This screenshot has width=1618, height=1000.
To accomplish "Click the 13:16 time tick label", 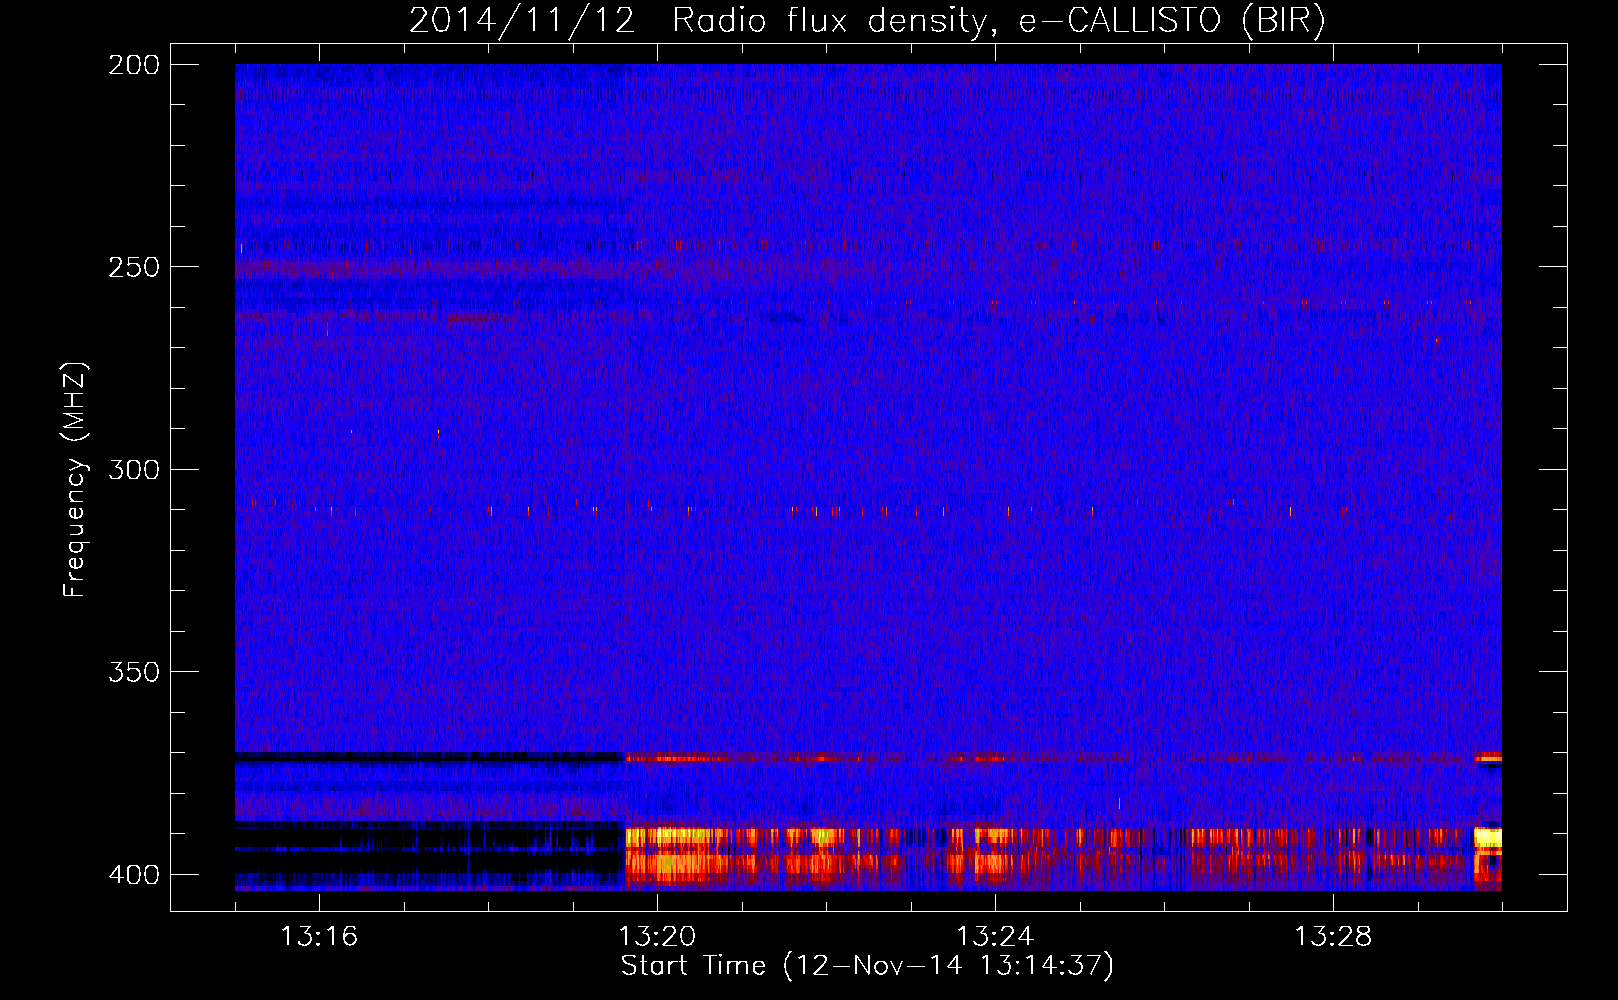I will tap(319, 937).
